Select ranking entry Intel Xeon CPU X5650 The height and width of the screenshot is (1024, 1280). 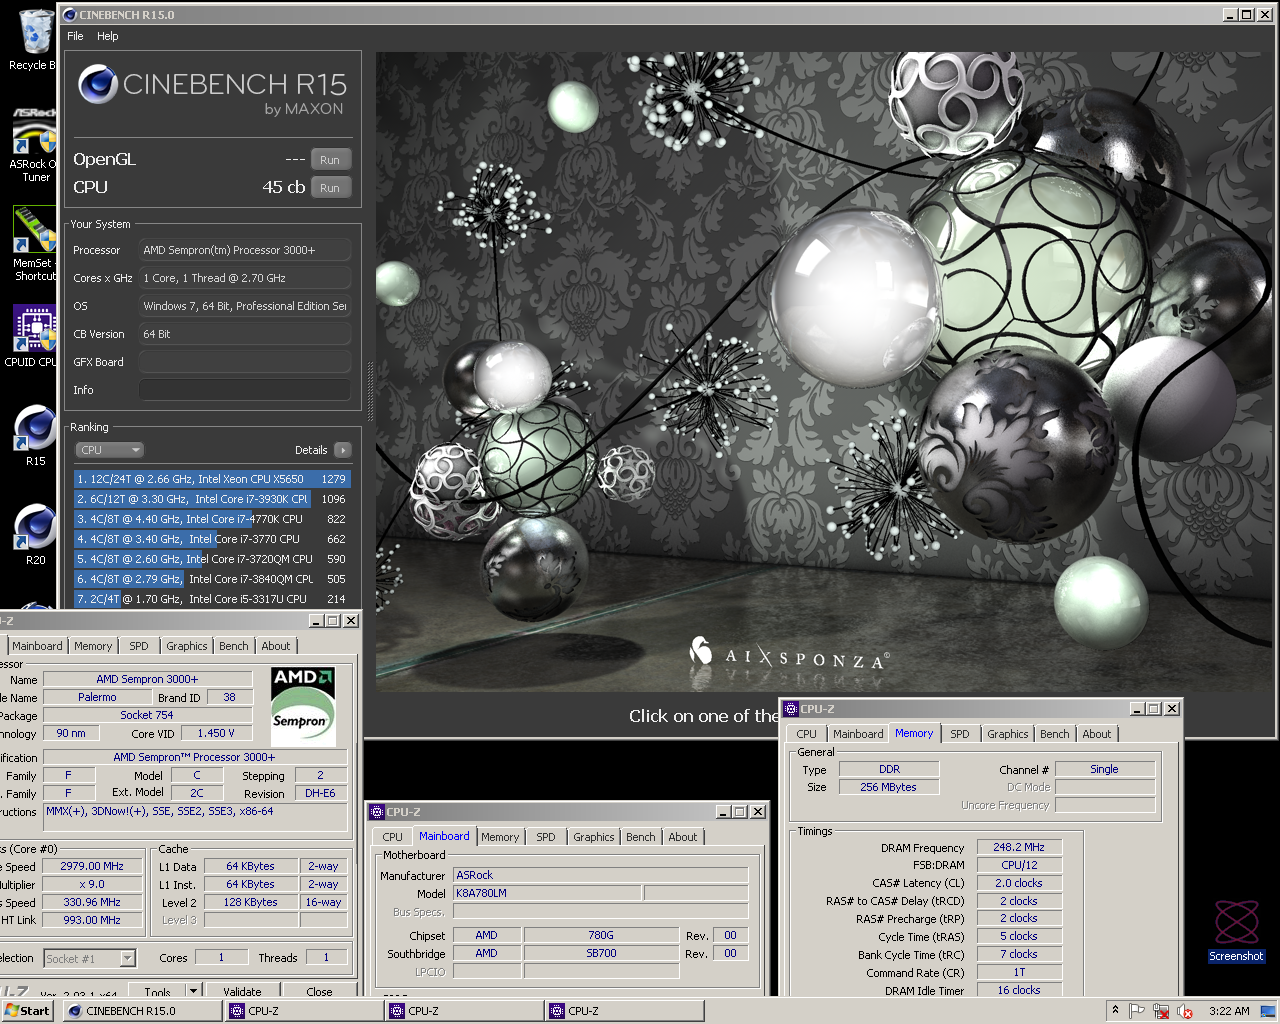point(212,479)
